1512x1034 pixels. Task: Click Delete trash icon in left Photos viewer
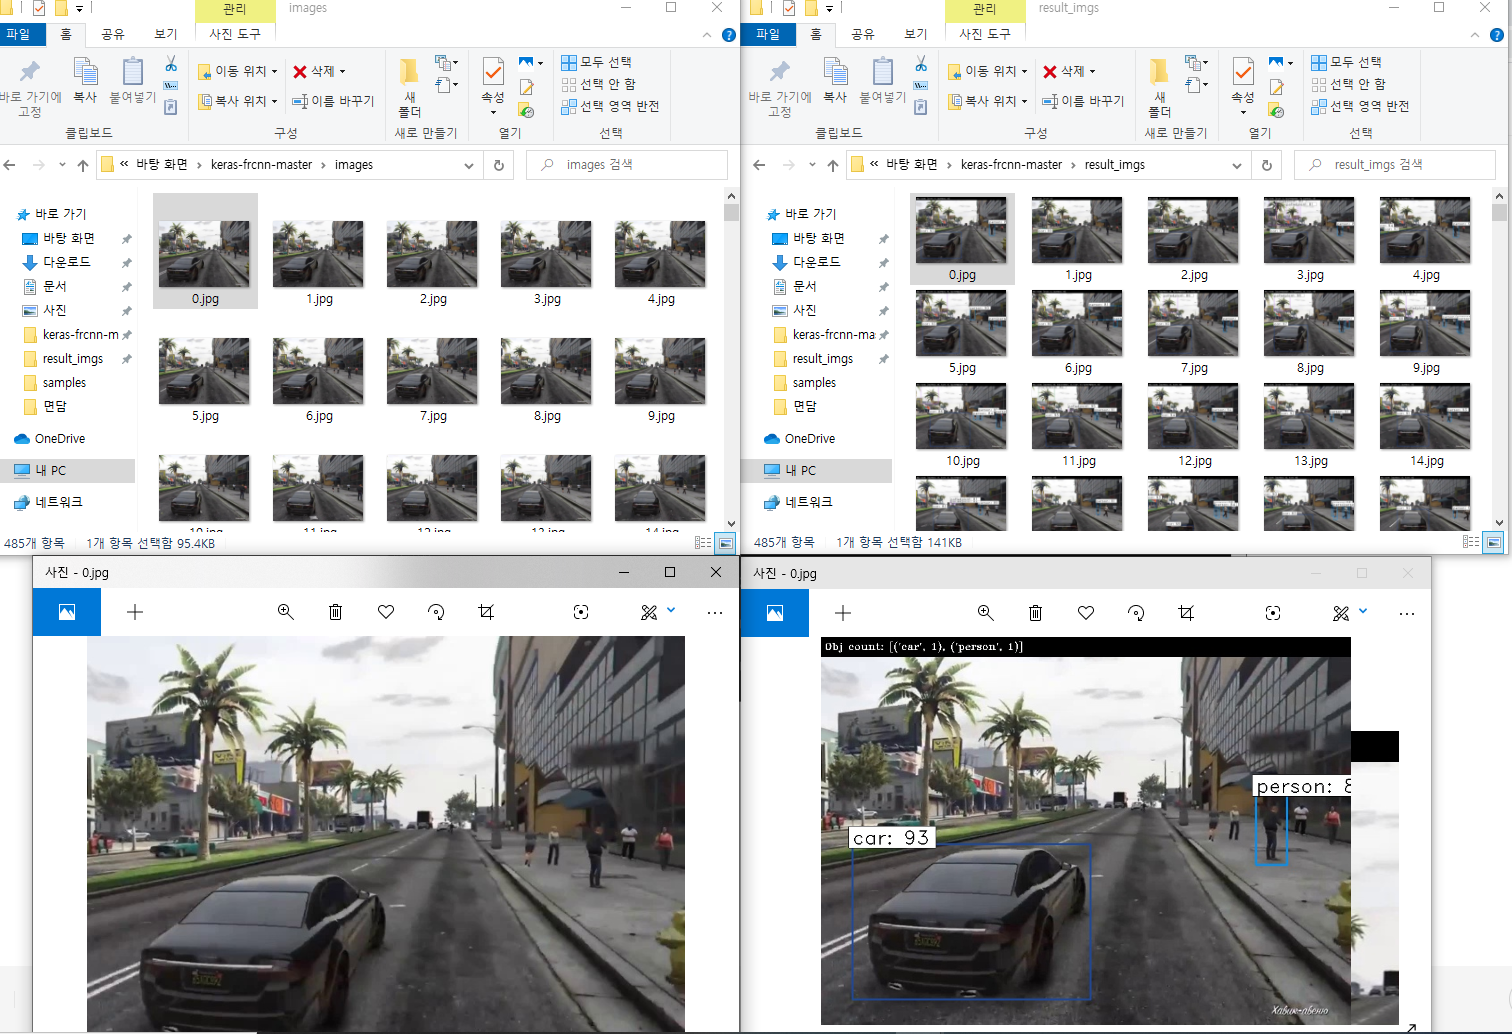coord(336,612)
